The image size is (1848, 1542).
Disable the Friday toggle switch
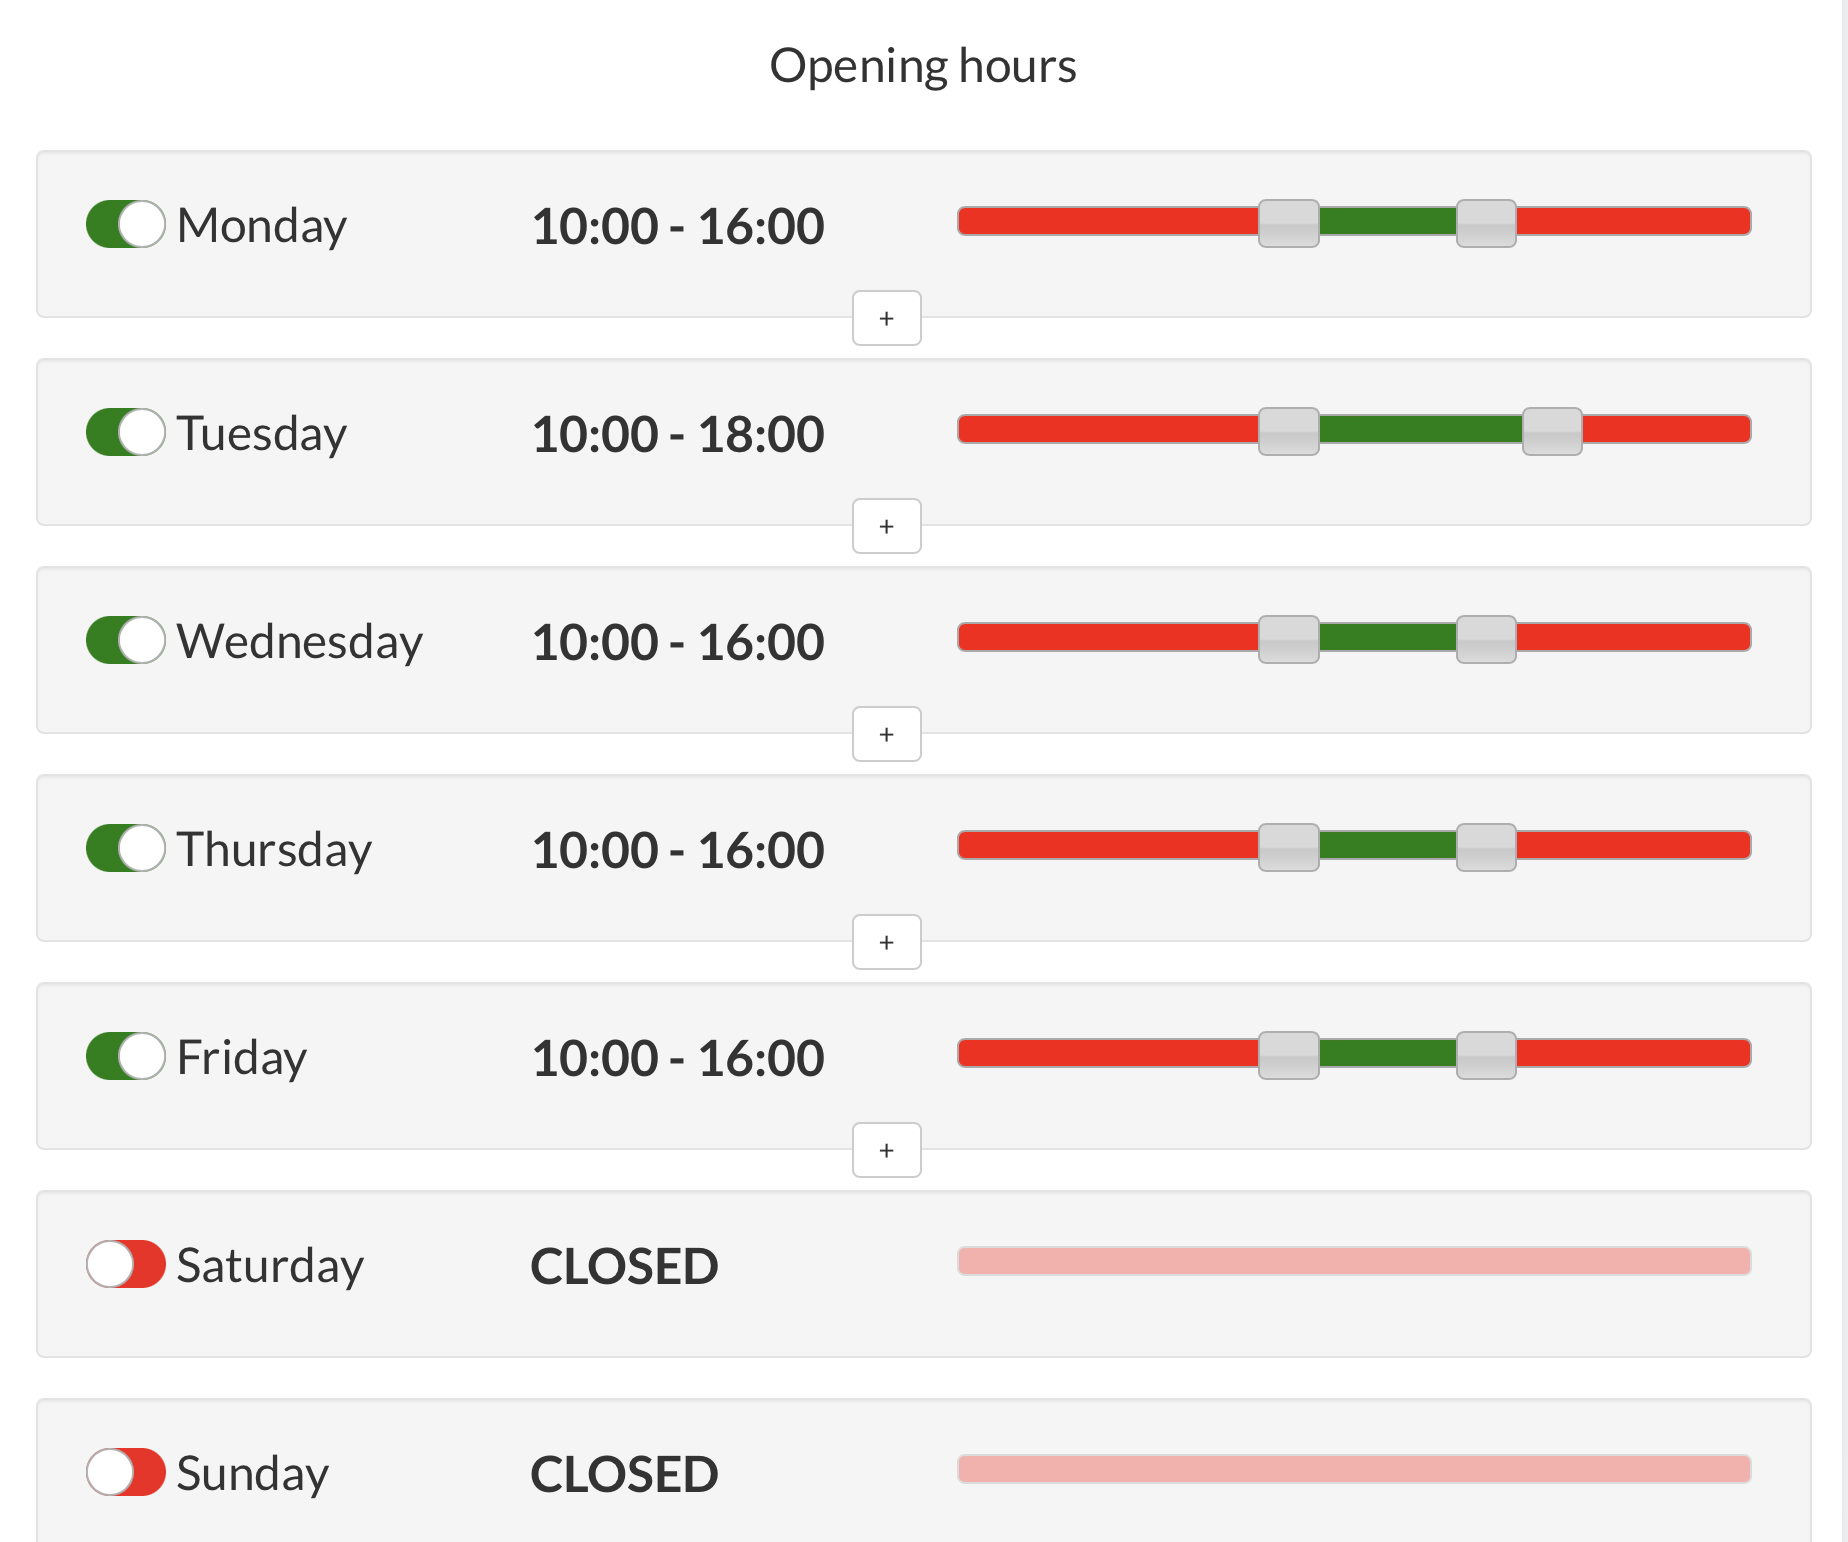click(x=126, y=1056)
